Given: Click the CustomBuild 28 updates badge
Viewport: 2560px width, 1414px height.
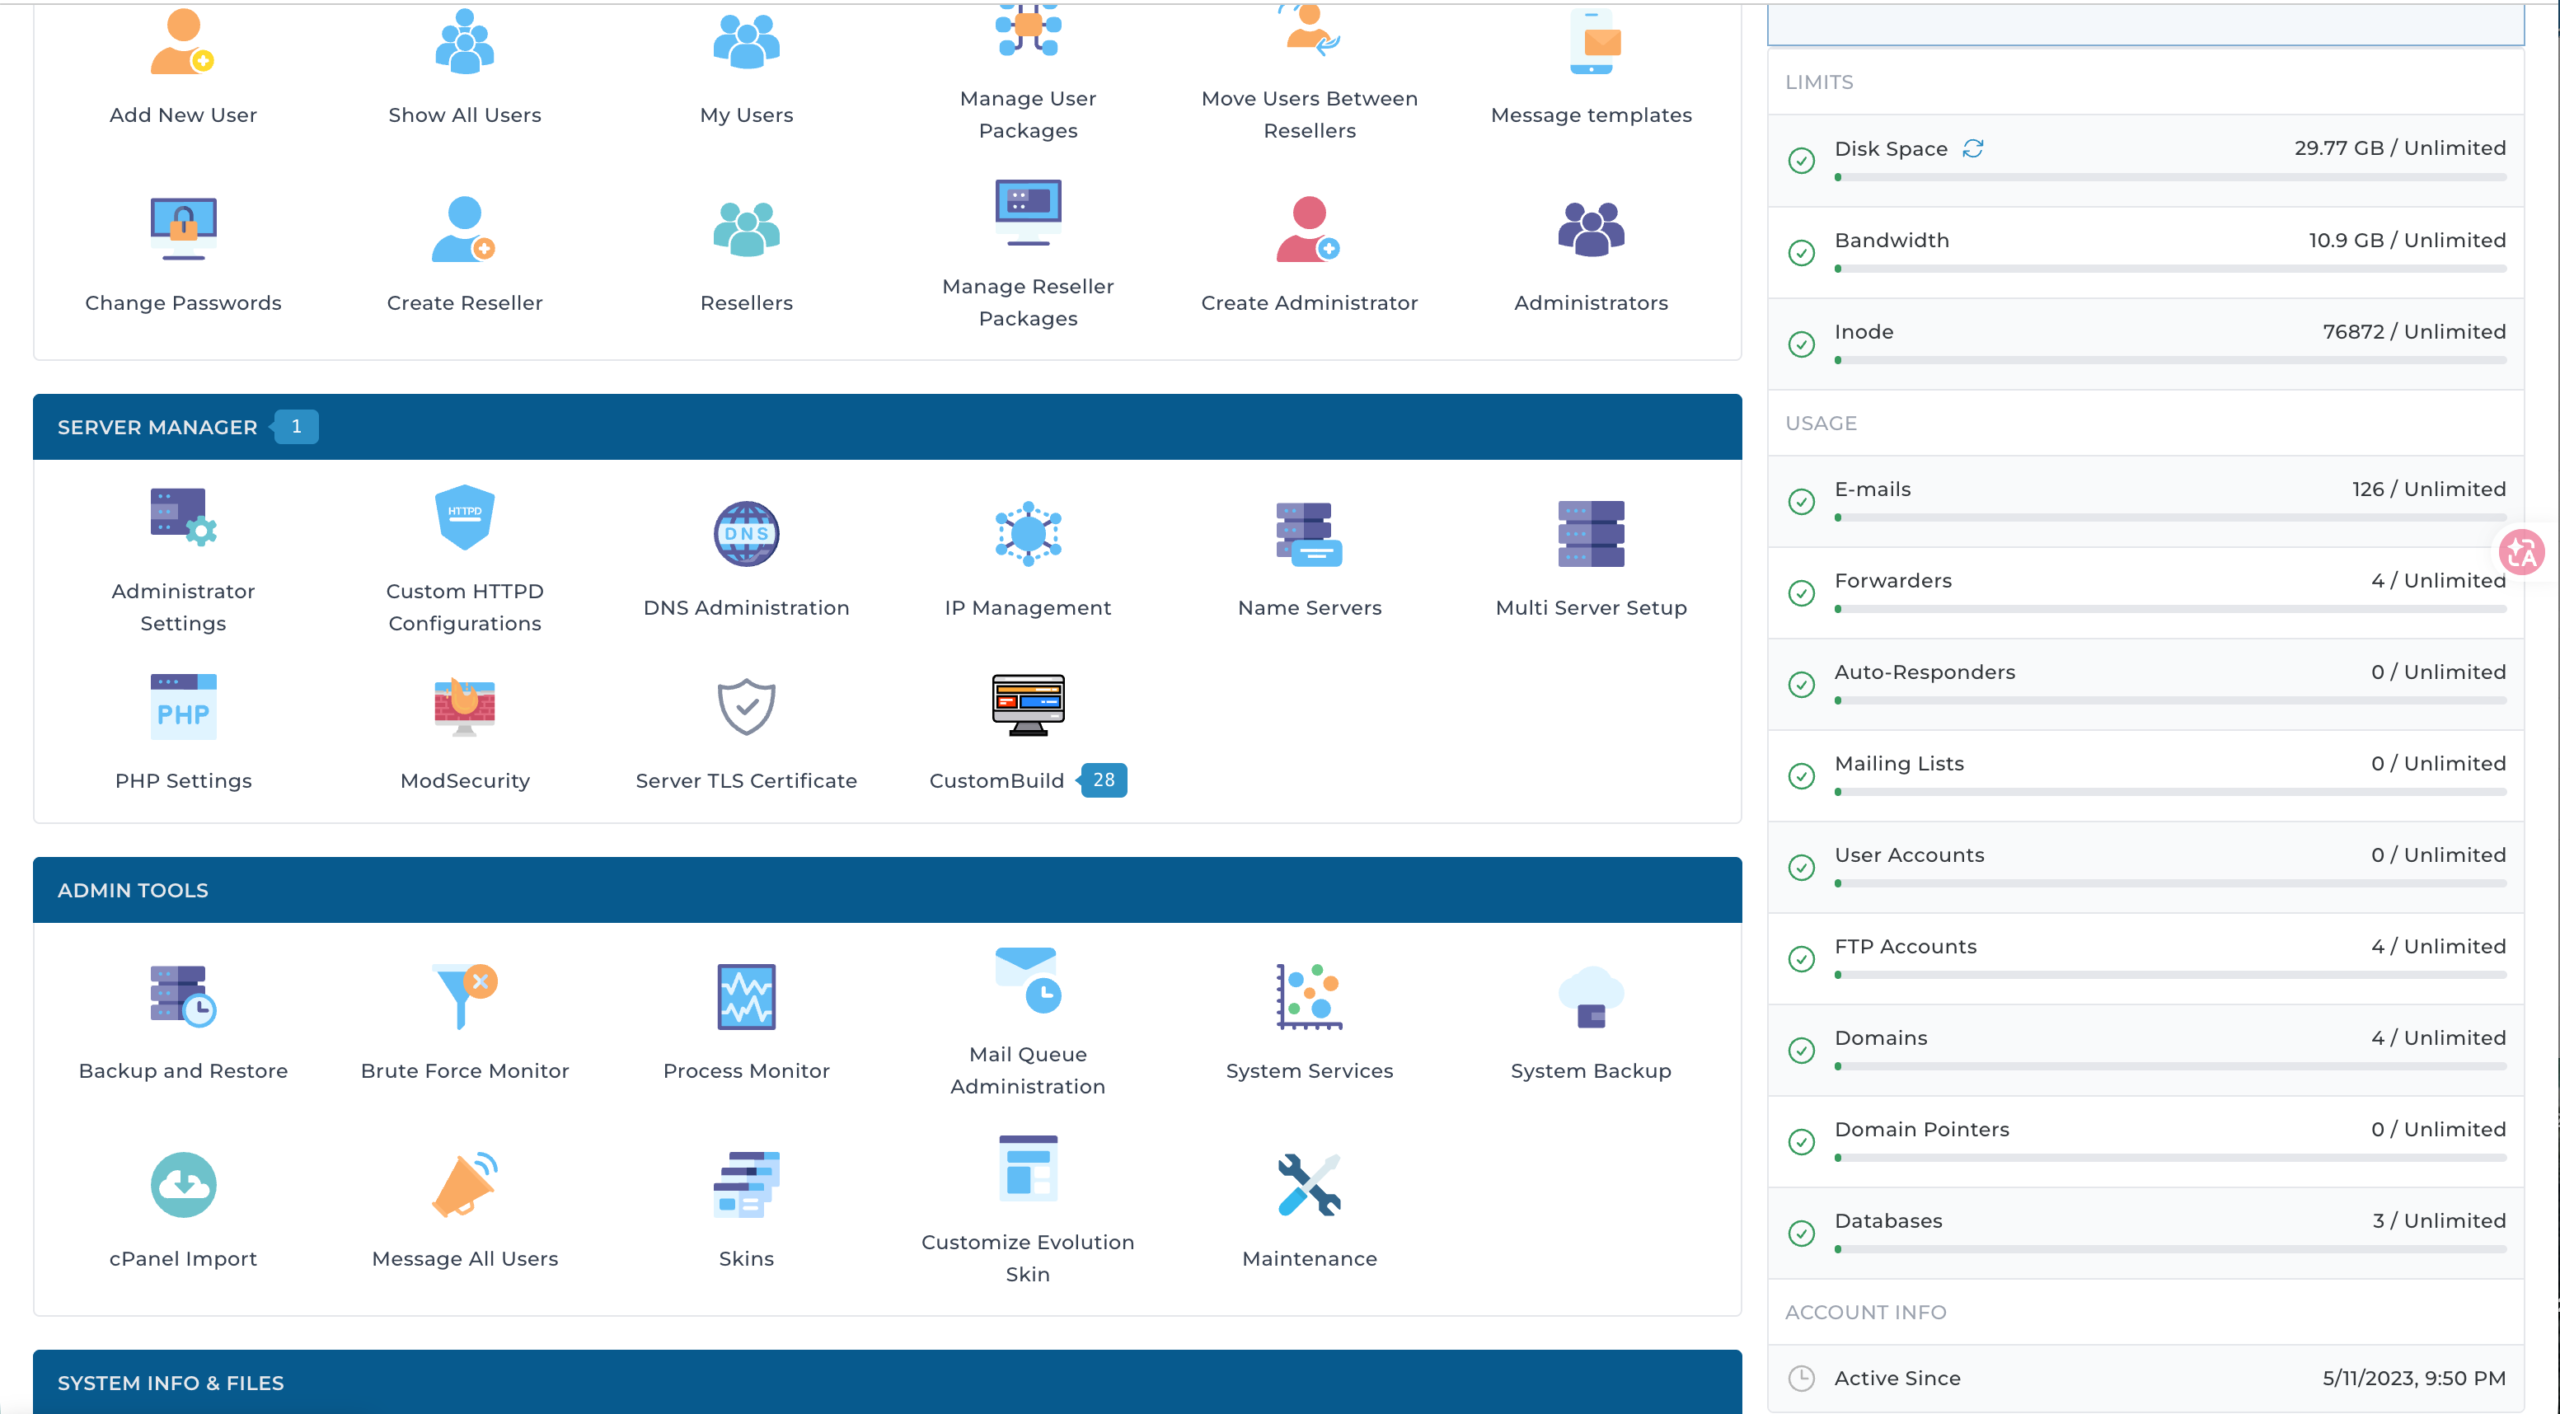Looking at the screenshot, I should 1103,780.
